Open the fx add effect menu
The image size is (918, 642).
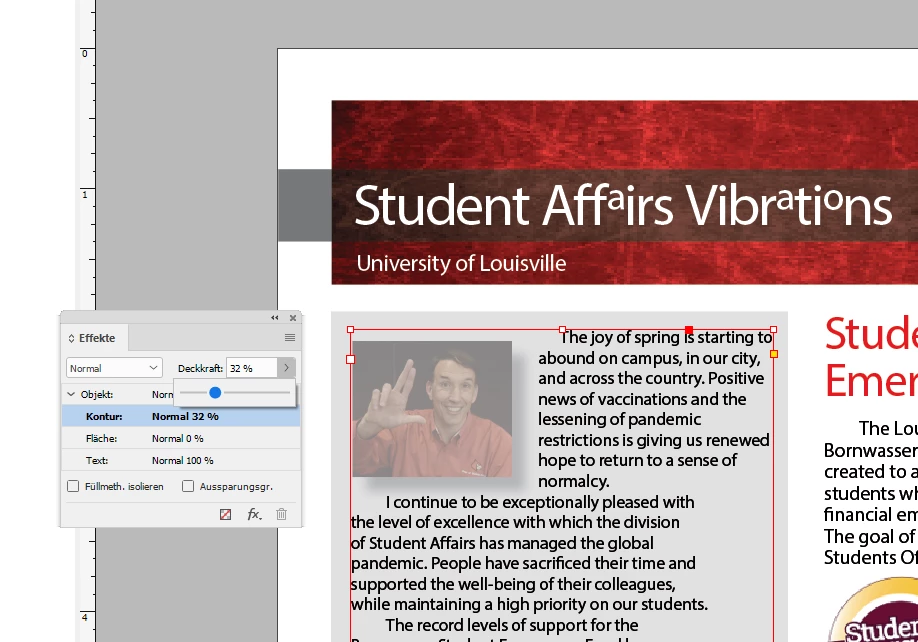[254, 514]
